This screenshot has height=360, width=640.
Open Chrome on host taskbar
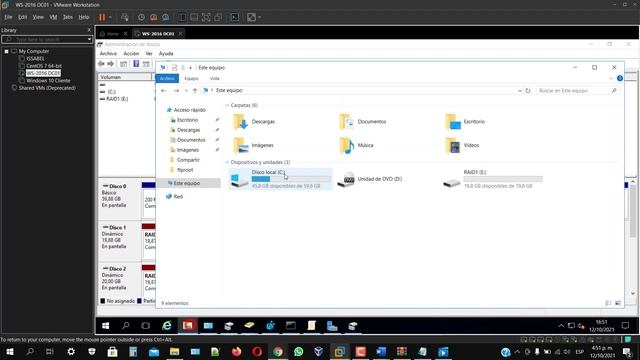point(278,351)
